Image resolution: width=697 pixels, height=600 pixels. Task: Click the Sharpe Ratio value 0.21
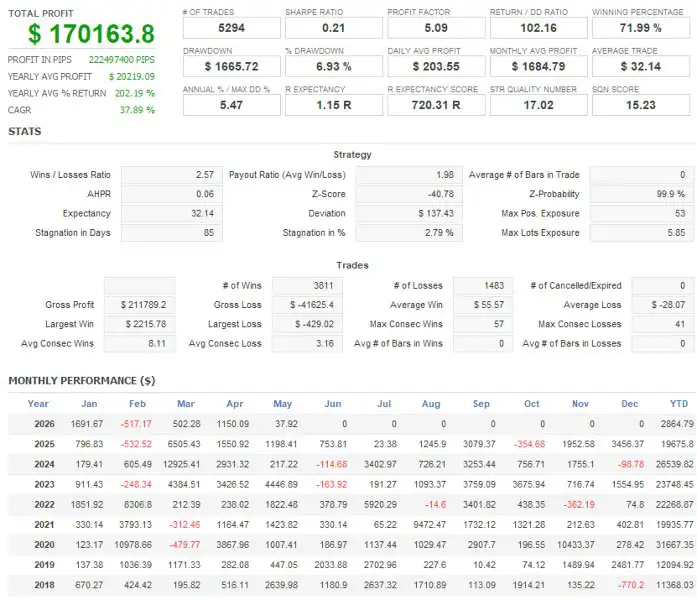(334, 28)
